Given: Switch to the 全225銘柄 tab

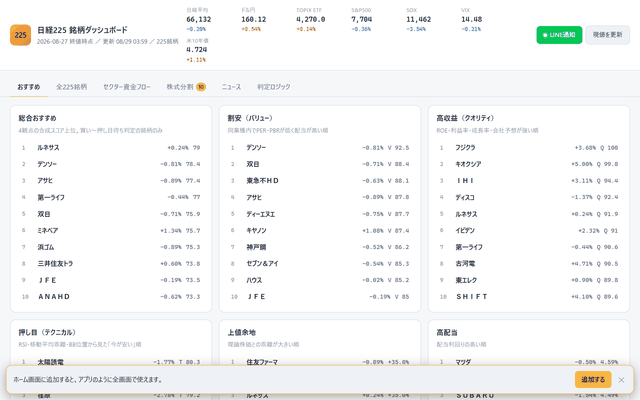Looking at the screenshot, I should pos(71,87).
